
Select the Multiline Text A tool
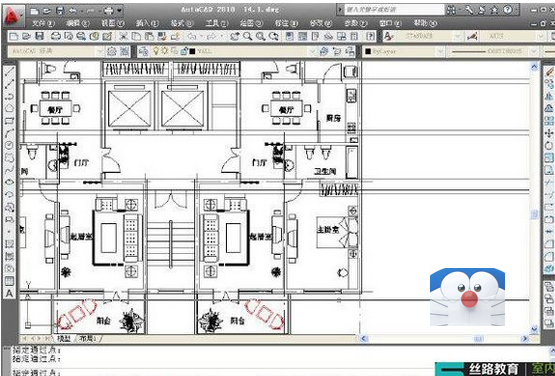coord(9,294)
